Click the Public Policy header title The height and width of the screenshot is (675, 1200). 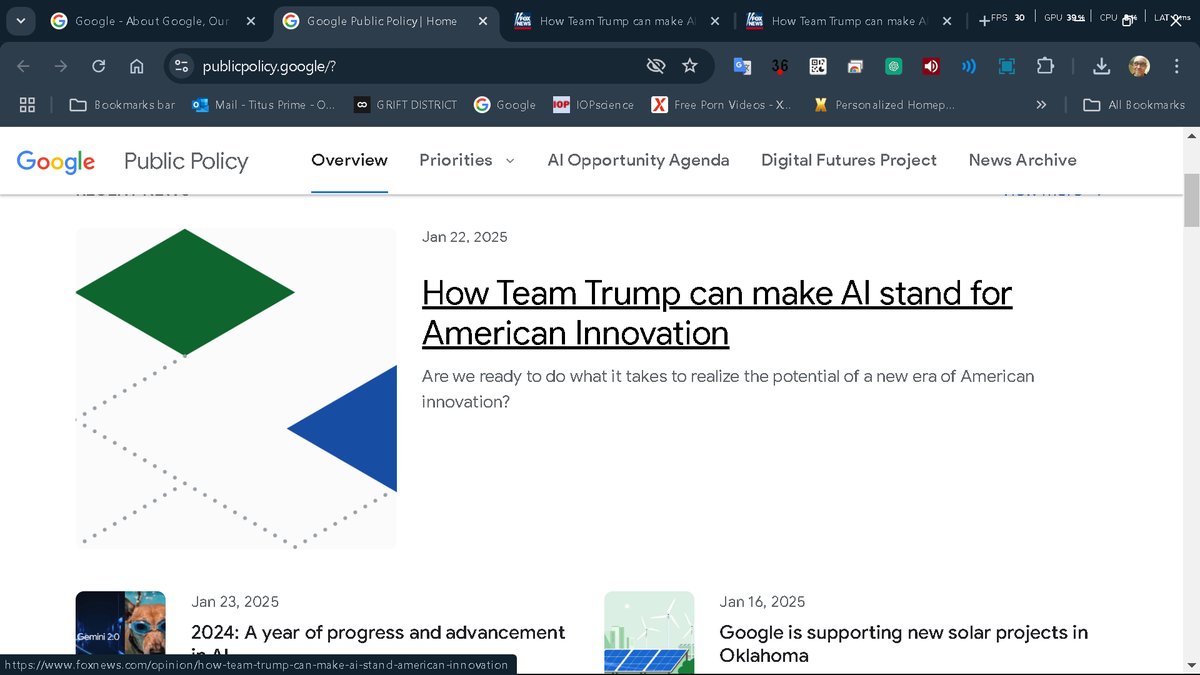tap(186, 161)
